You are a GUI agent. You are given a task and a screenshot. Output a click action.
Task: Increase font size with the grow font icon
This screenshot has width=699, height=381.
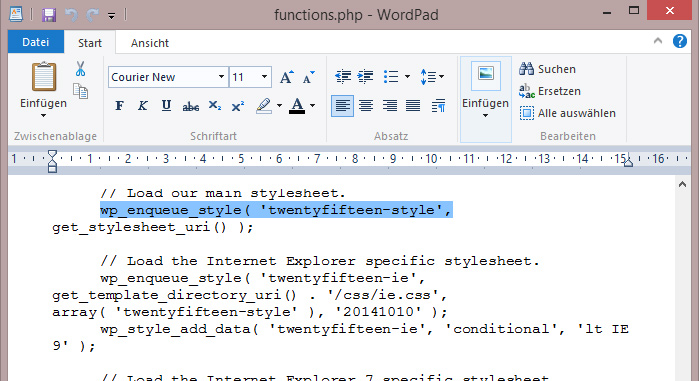pos(287,77)
